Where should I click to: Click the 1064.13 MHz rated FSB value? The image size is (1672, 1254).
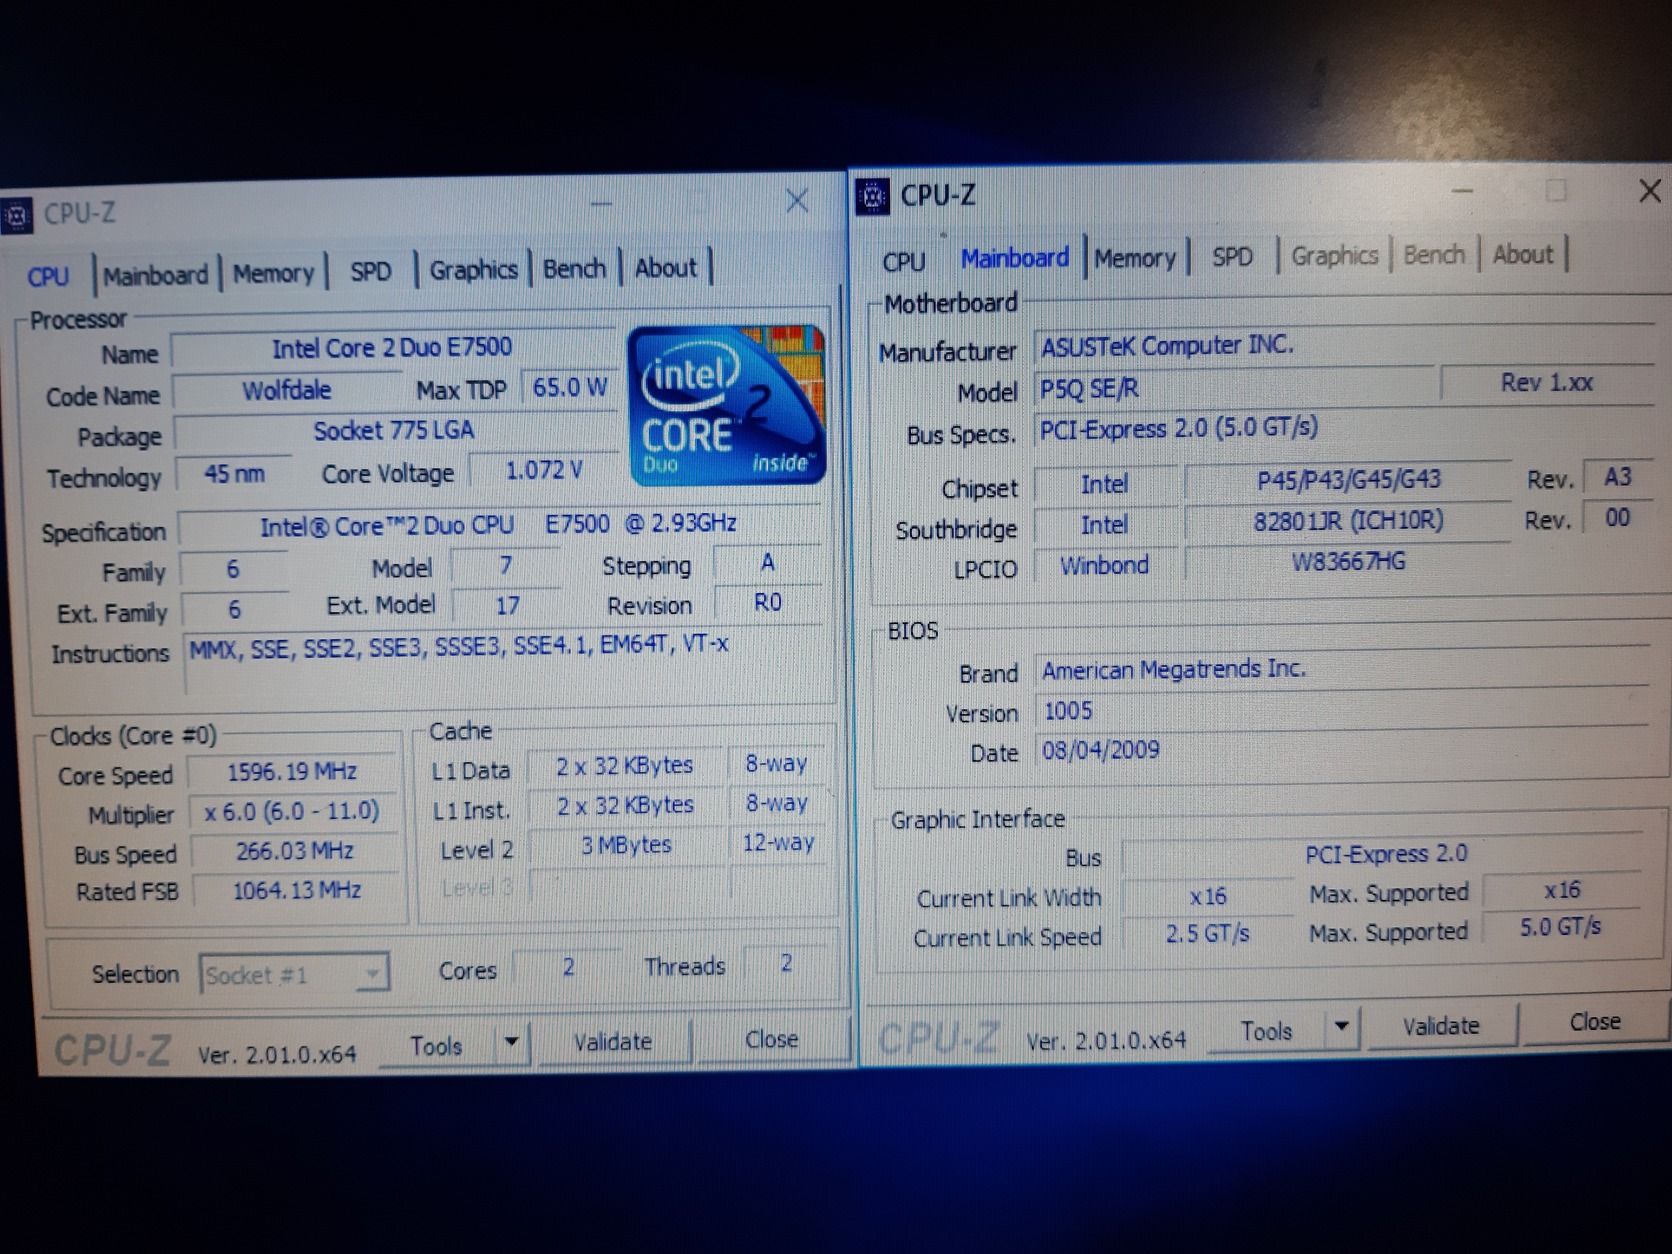pos(297,890)
